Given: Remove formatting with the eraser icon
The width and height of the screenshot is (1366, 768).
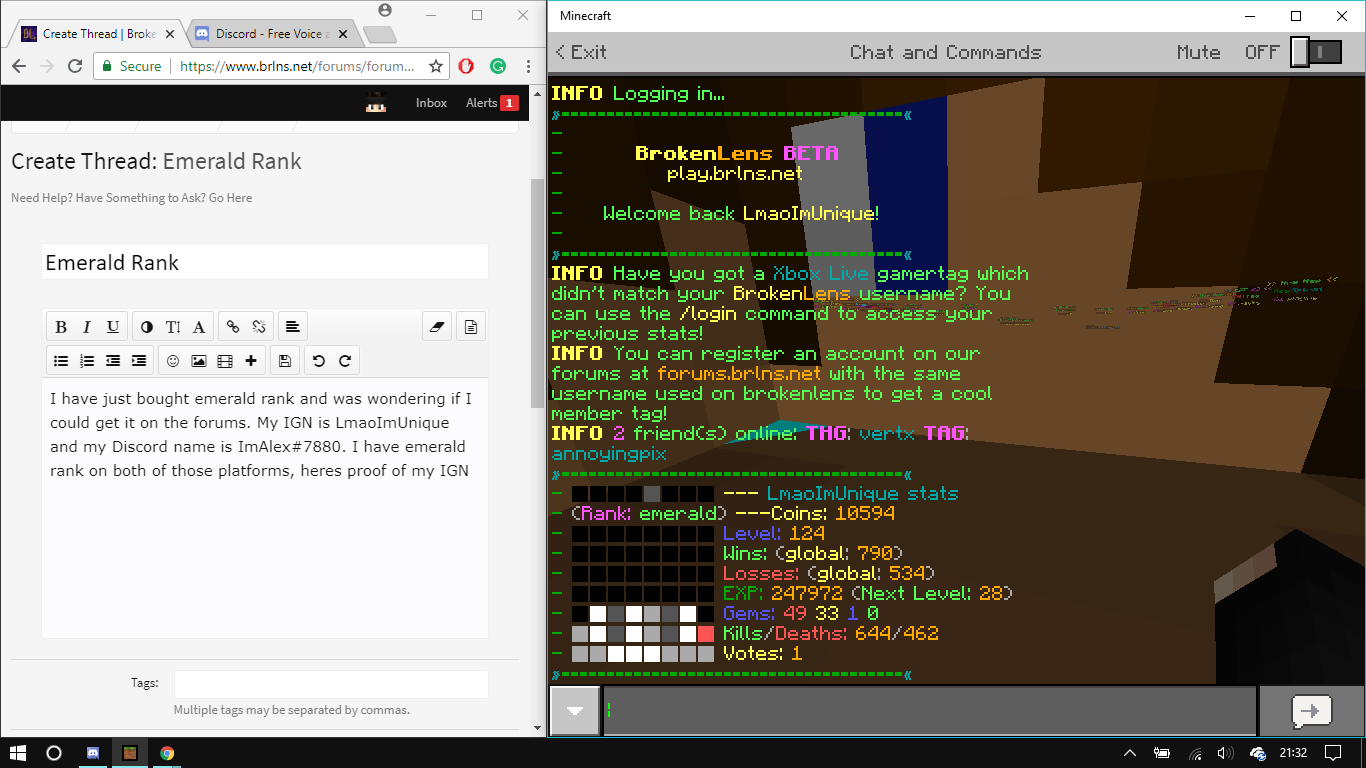Looking at the screenshot, I should [437, 326].
